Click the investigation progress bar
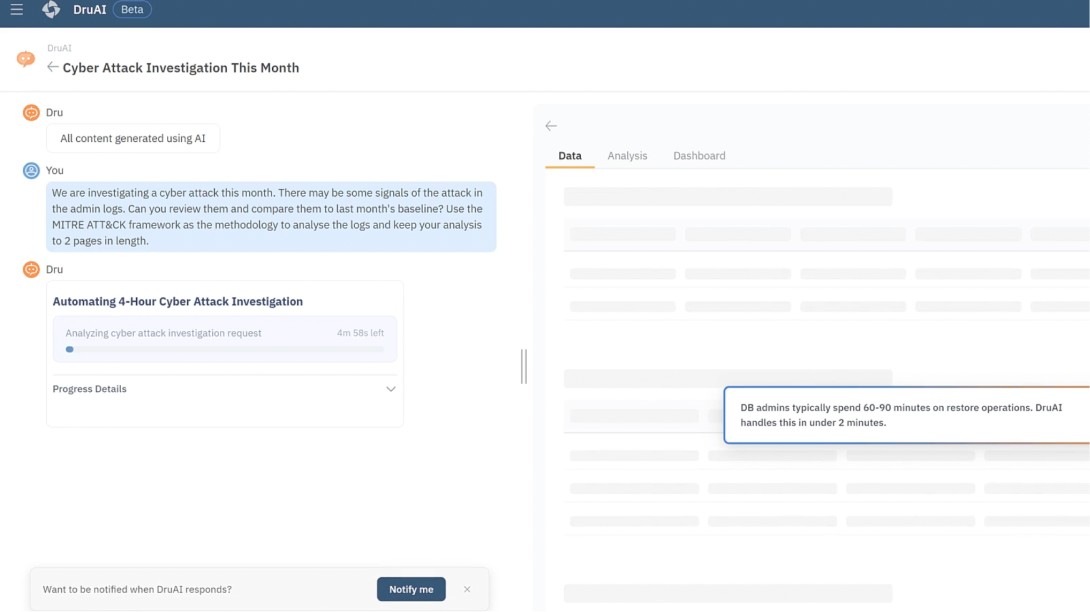 pos(225,350)
